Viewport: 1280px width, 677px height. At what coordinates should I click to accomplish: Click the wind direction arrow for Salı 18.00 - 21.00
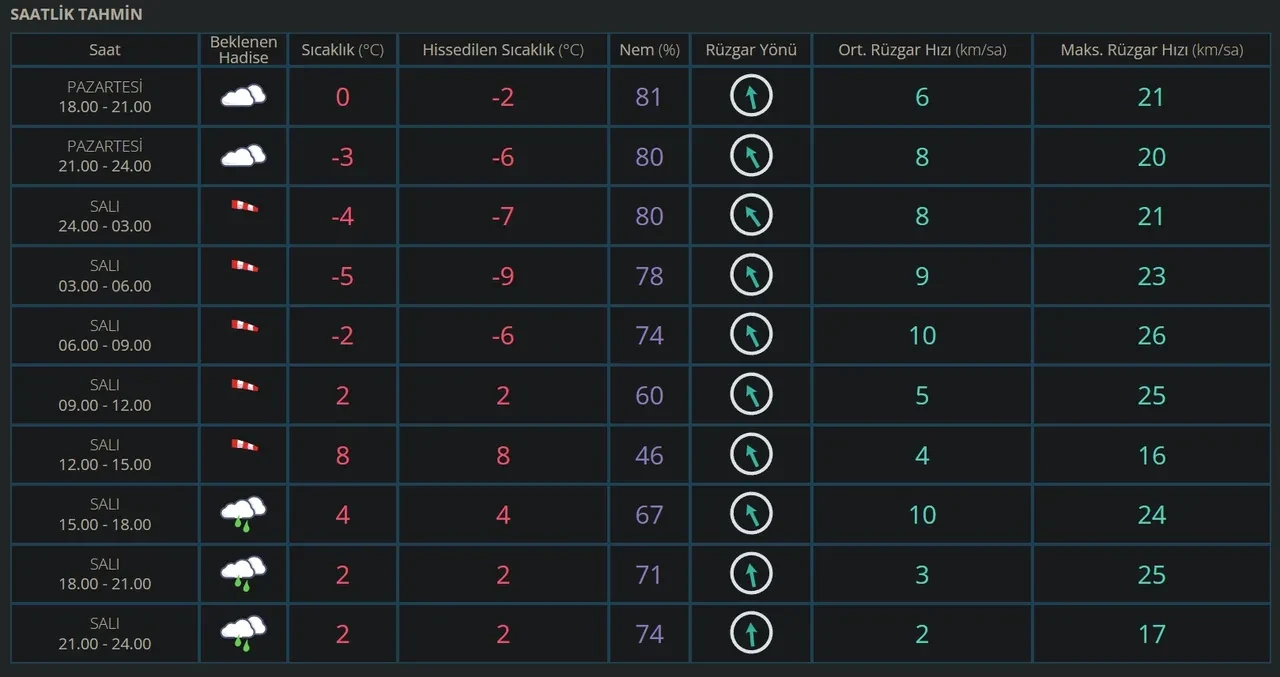tap(751, 574)
